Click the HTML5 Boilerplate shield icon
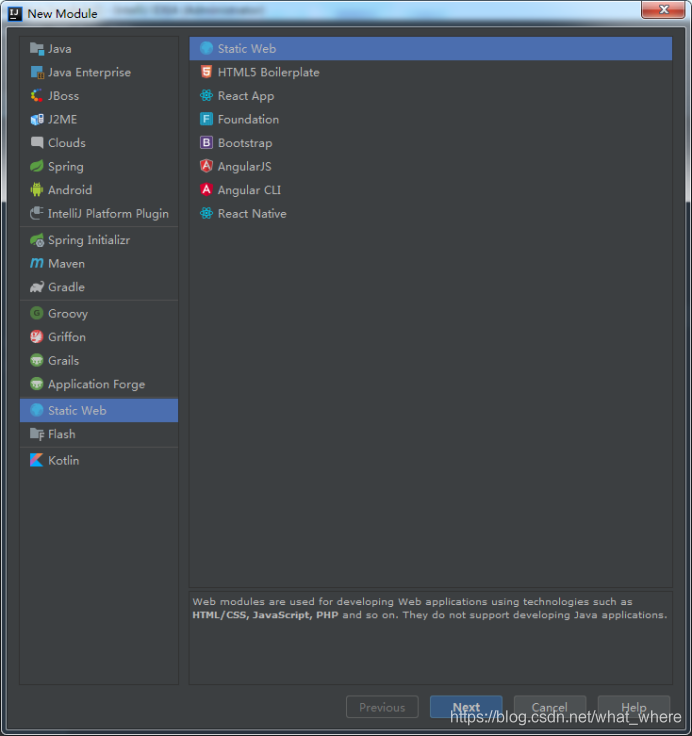Screen dimensions: 692x736 click(x=206, y=72)
